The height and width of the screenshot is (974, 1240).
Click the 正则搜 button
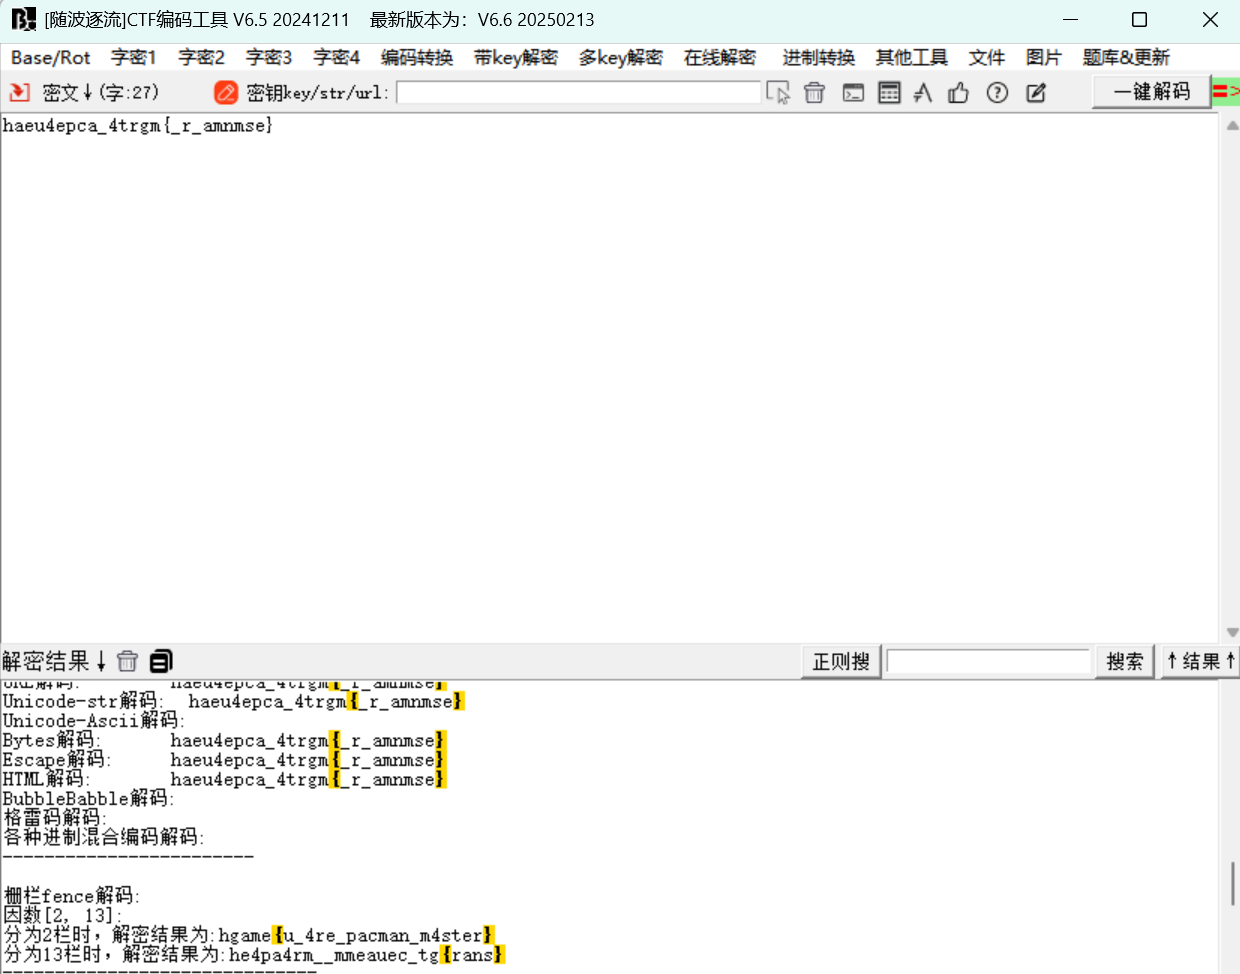[x=840, y=661]
